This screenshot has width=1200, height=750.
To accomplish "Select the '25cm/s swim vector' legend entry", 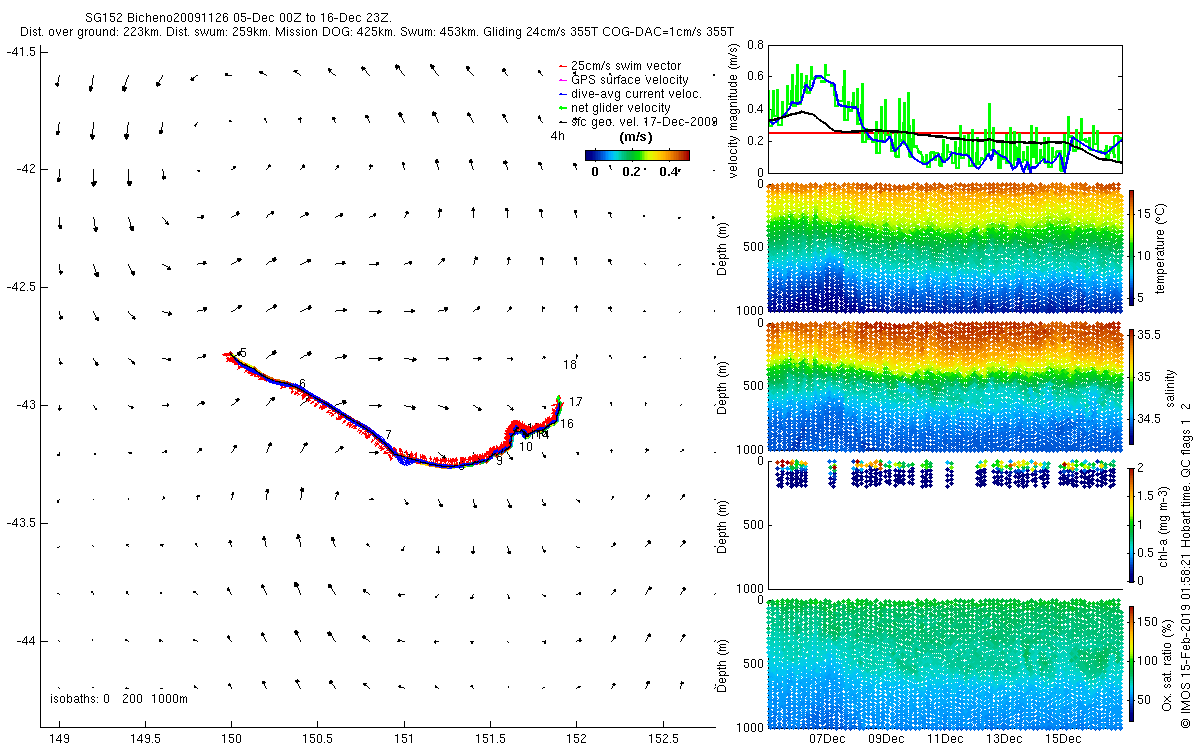I will point(626,66).
